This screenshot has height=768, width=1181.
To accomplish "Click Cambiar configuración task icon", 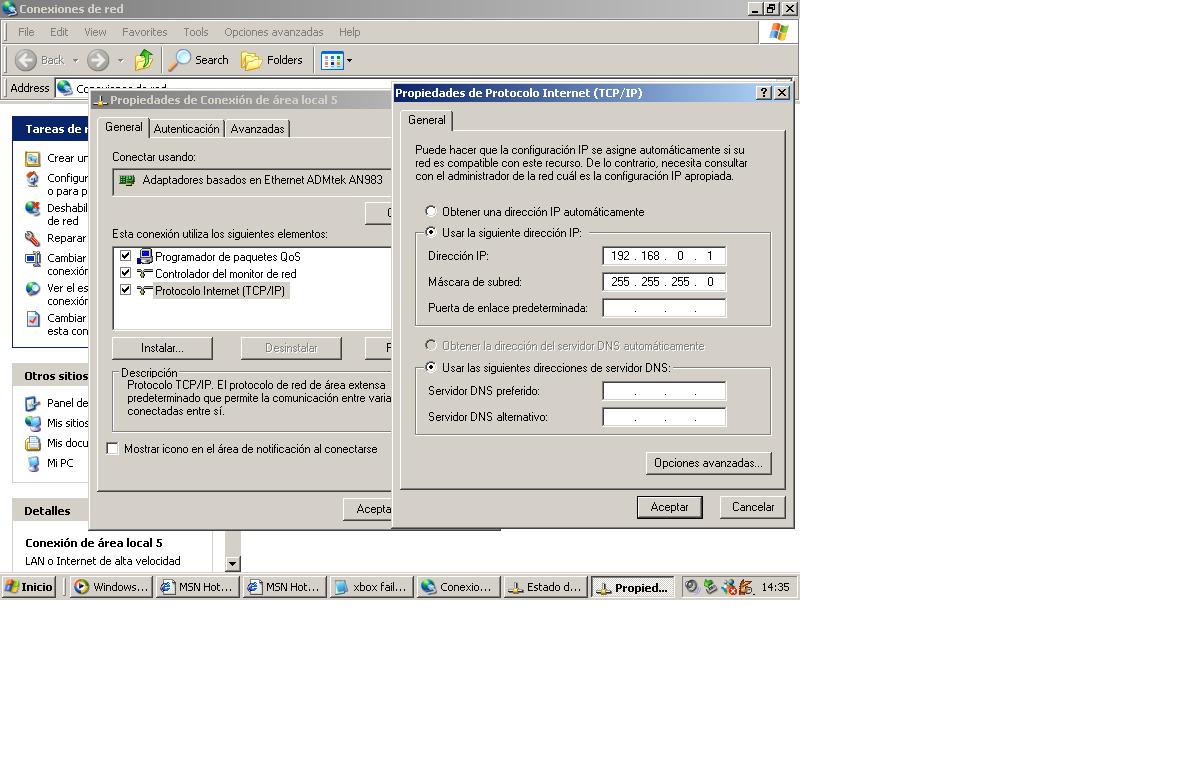I will (32, 318).
